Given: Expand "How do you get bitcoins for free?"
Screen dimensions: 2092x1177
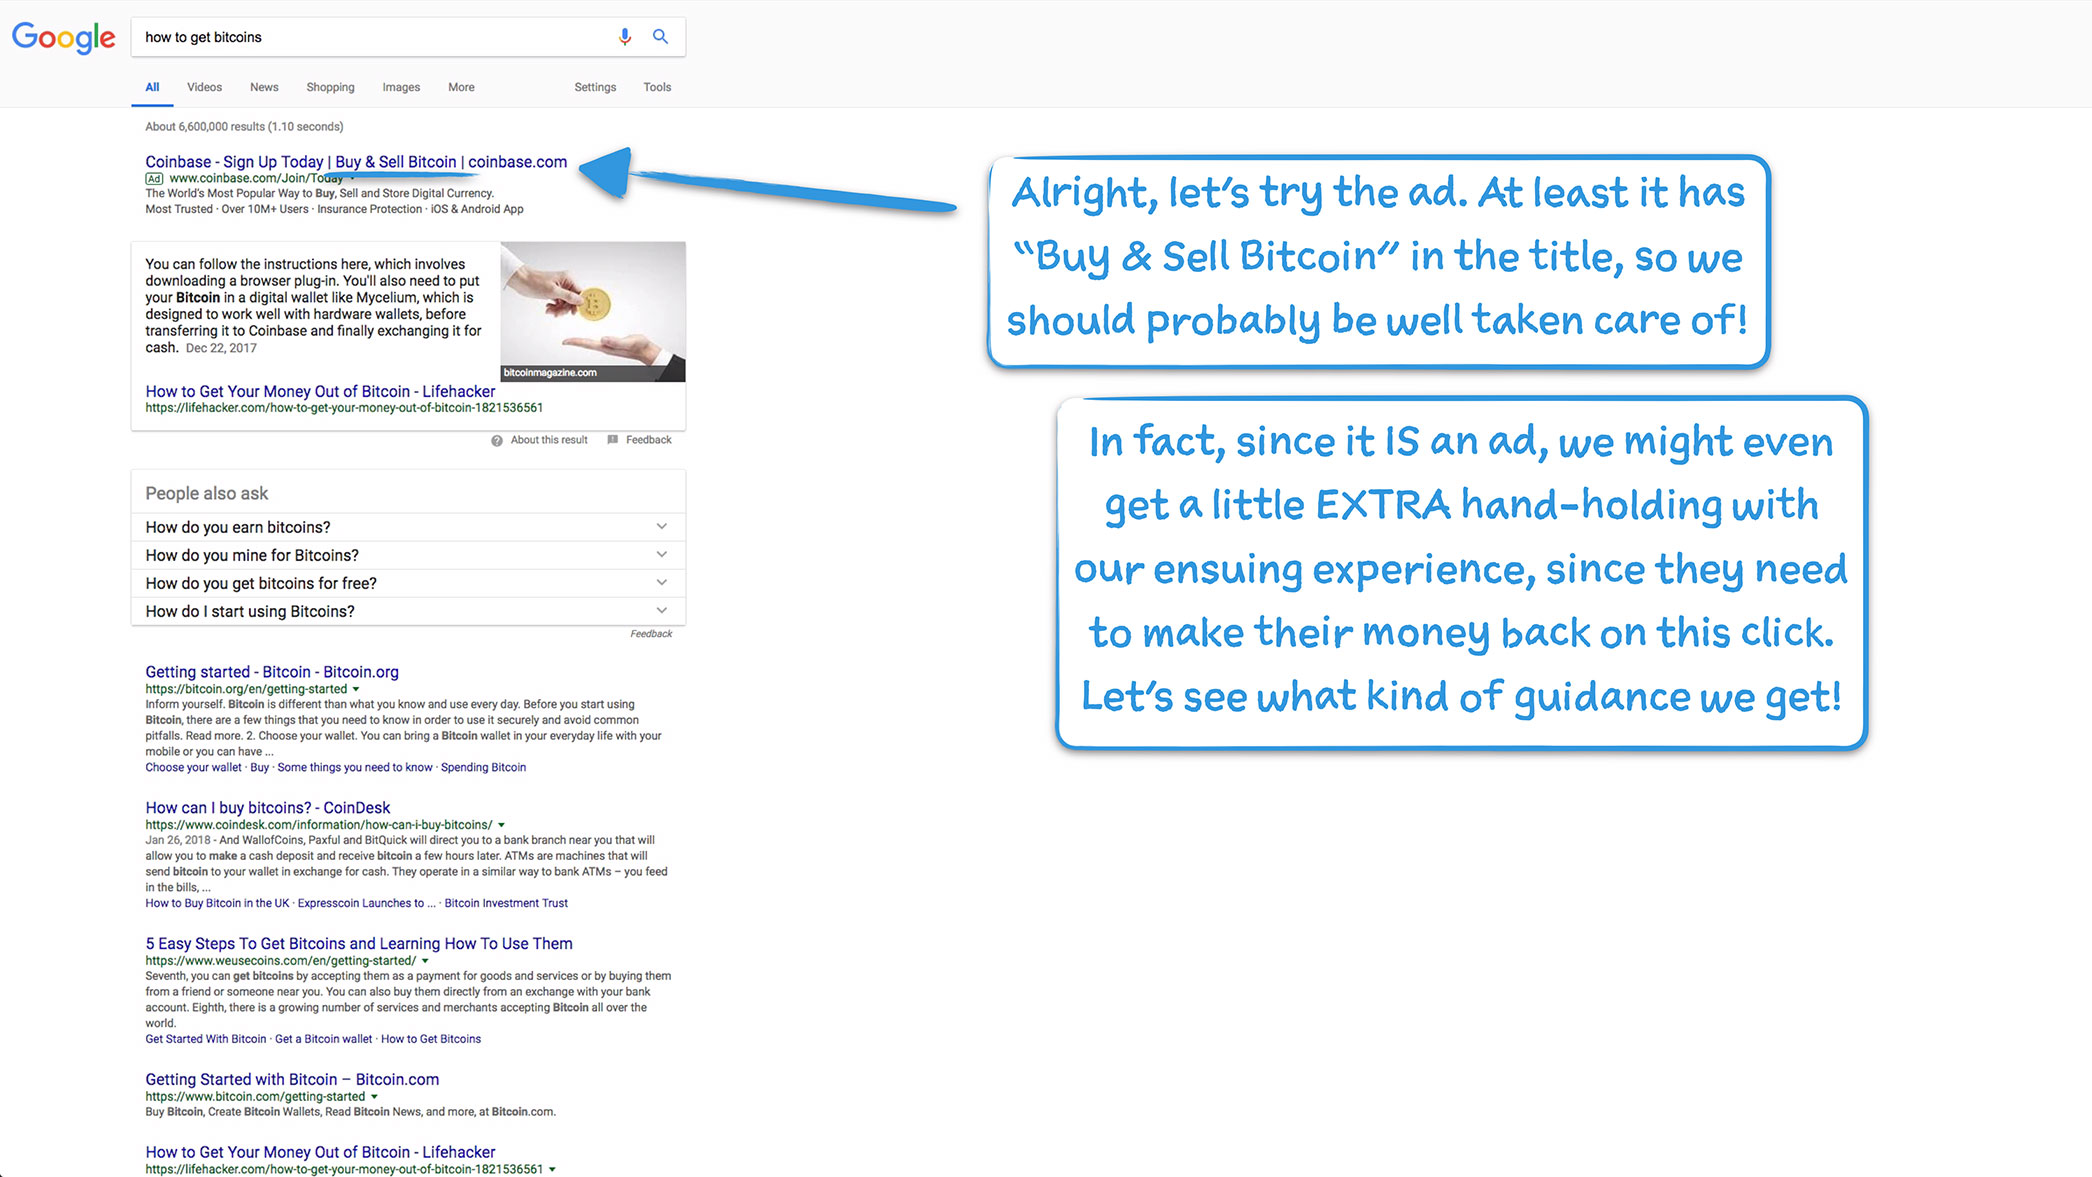Looking at the screenshot, I should pyautogui.click(x=661, y=583).
